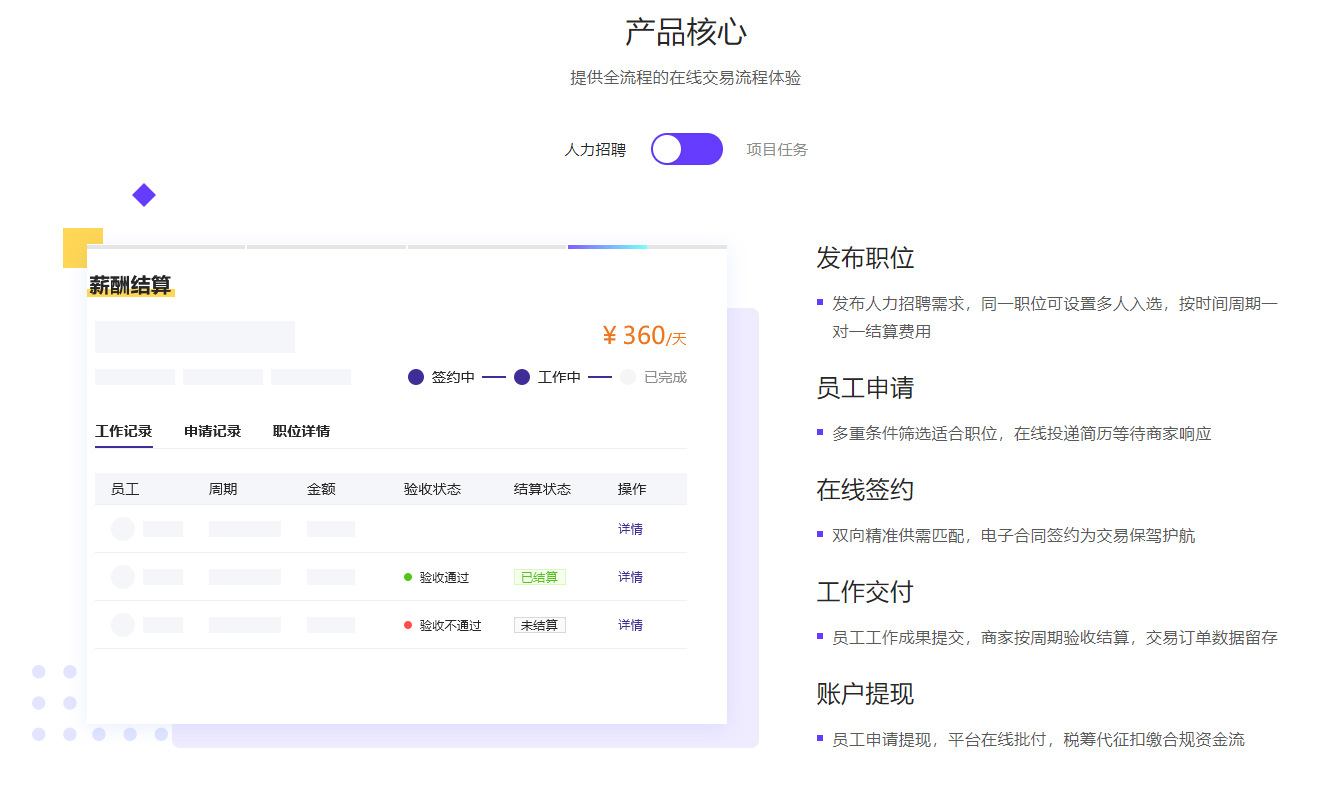Click the grey 已完成 step circle

[628, 377]
